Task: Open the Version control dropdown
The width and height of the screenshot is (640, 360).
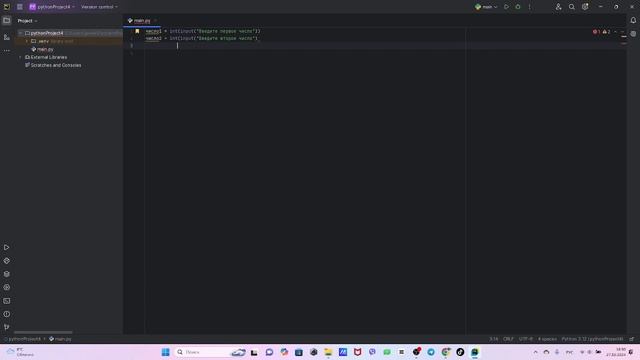Action: point(99,7)
